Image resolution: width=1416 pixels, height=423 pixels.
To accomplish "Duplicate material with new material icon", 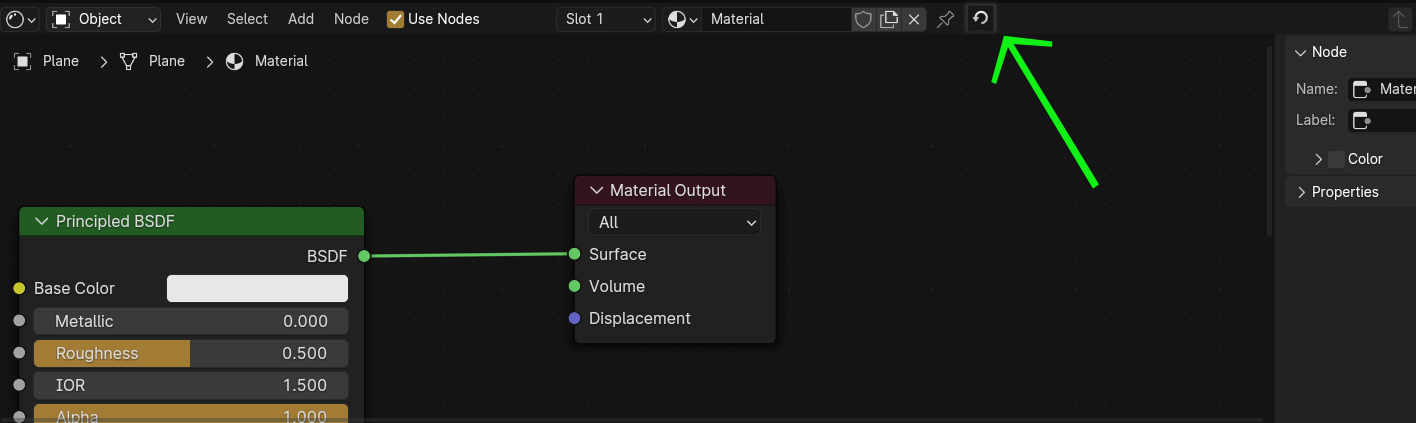I will tap(888, 19).
